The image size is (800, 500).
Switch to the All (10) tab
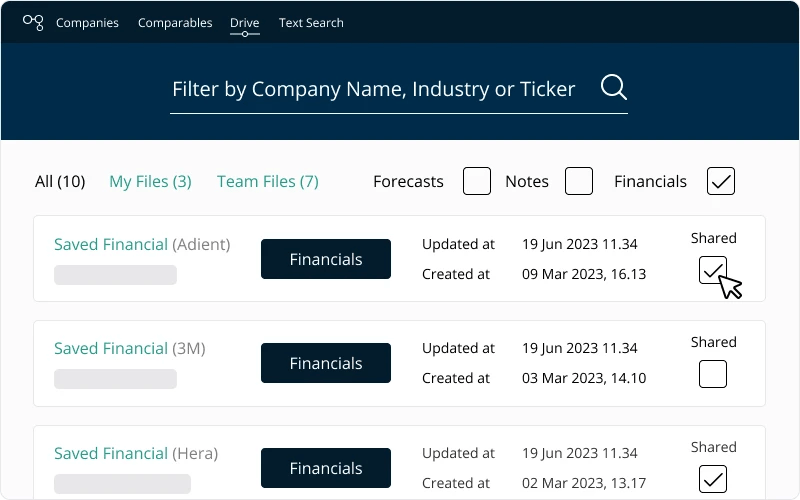pyautogui.click(x=60, y=182)
